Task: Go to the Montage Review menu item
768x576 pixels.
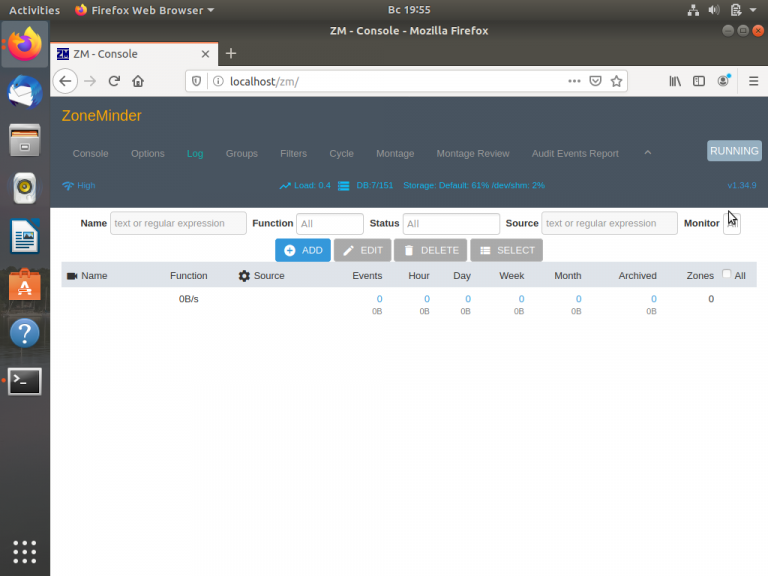Action: 473,154
